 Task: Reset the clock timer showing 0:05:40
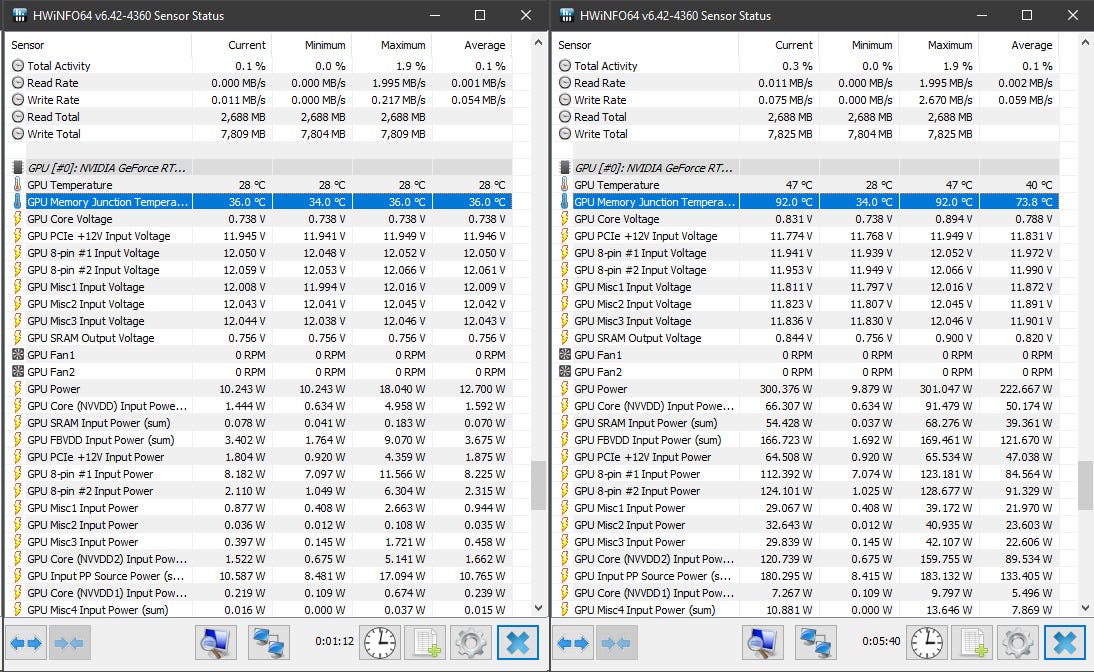click(x=927, y=642)
